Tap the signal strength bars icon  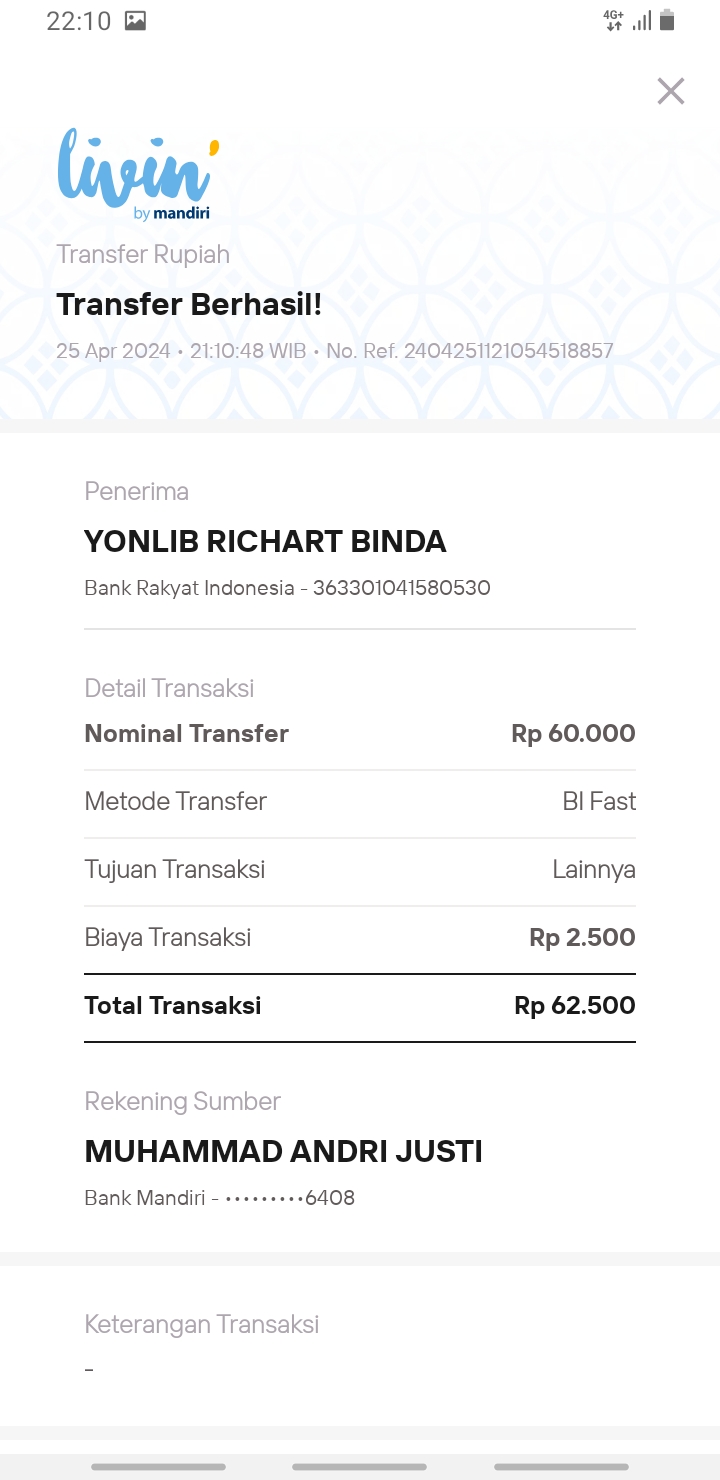point(642,20)
